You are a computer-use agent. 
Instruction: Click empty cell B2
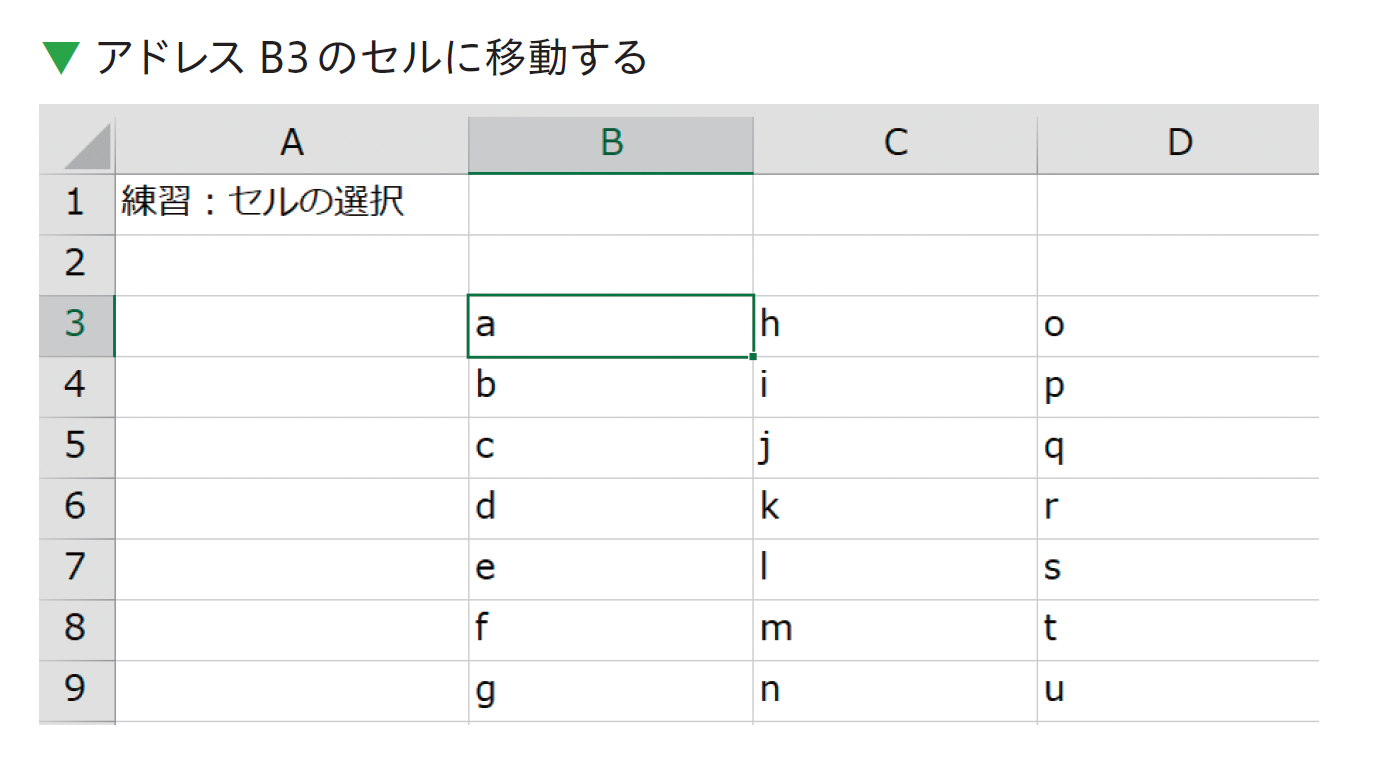611,265
